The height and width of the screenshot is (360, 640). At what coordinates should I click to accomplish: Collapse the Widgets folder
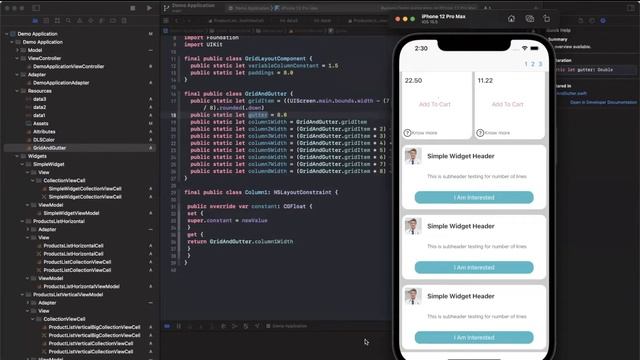point(18,156)
